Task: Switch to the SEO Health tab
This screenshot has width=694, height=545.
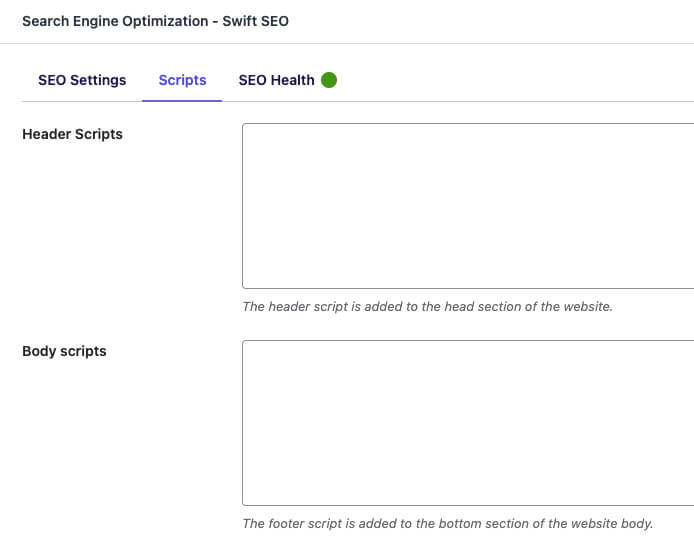Action: (288, 80)
